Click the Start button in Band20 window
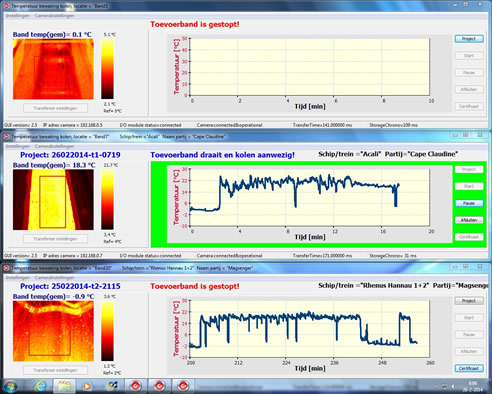Viewport: 492px width, 394px height. [x=469, y=318]
